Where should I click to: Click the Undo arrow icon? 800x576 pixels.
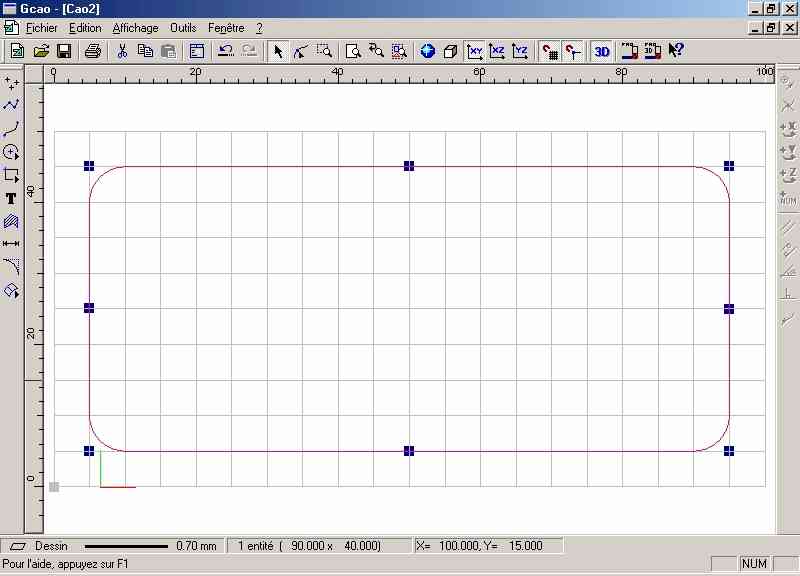(225, 51)
